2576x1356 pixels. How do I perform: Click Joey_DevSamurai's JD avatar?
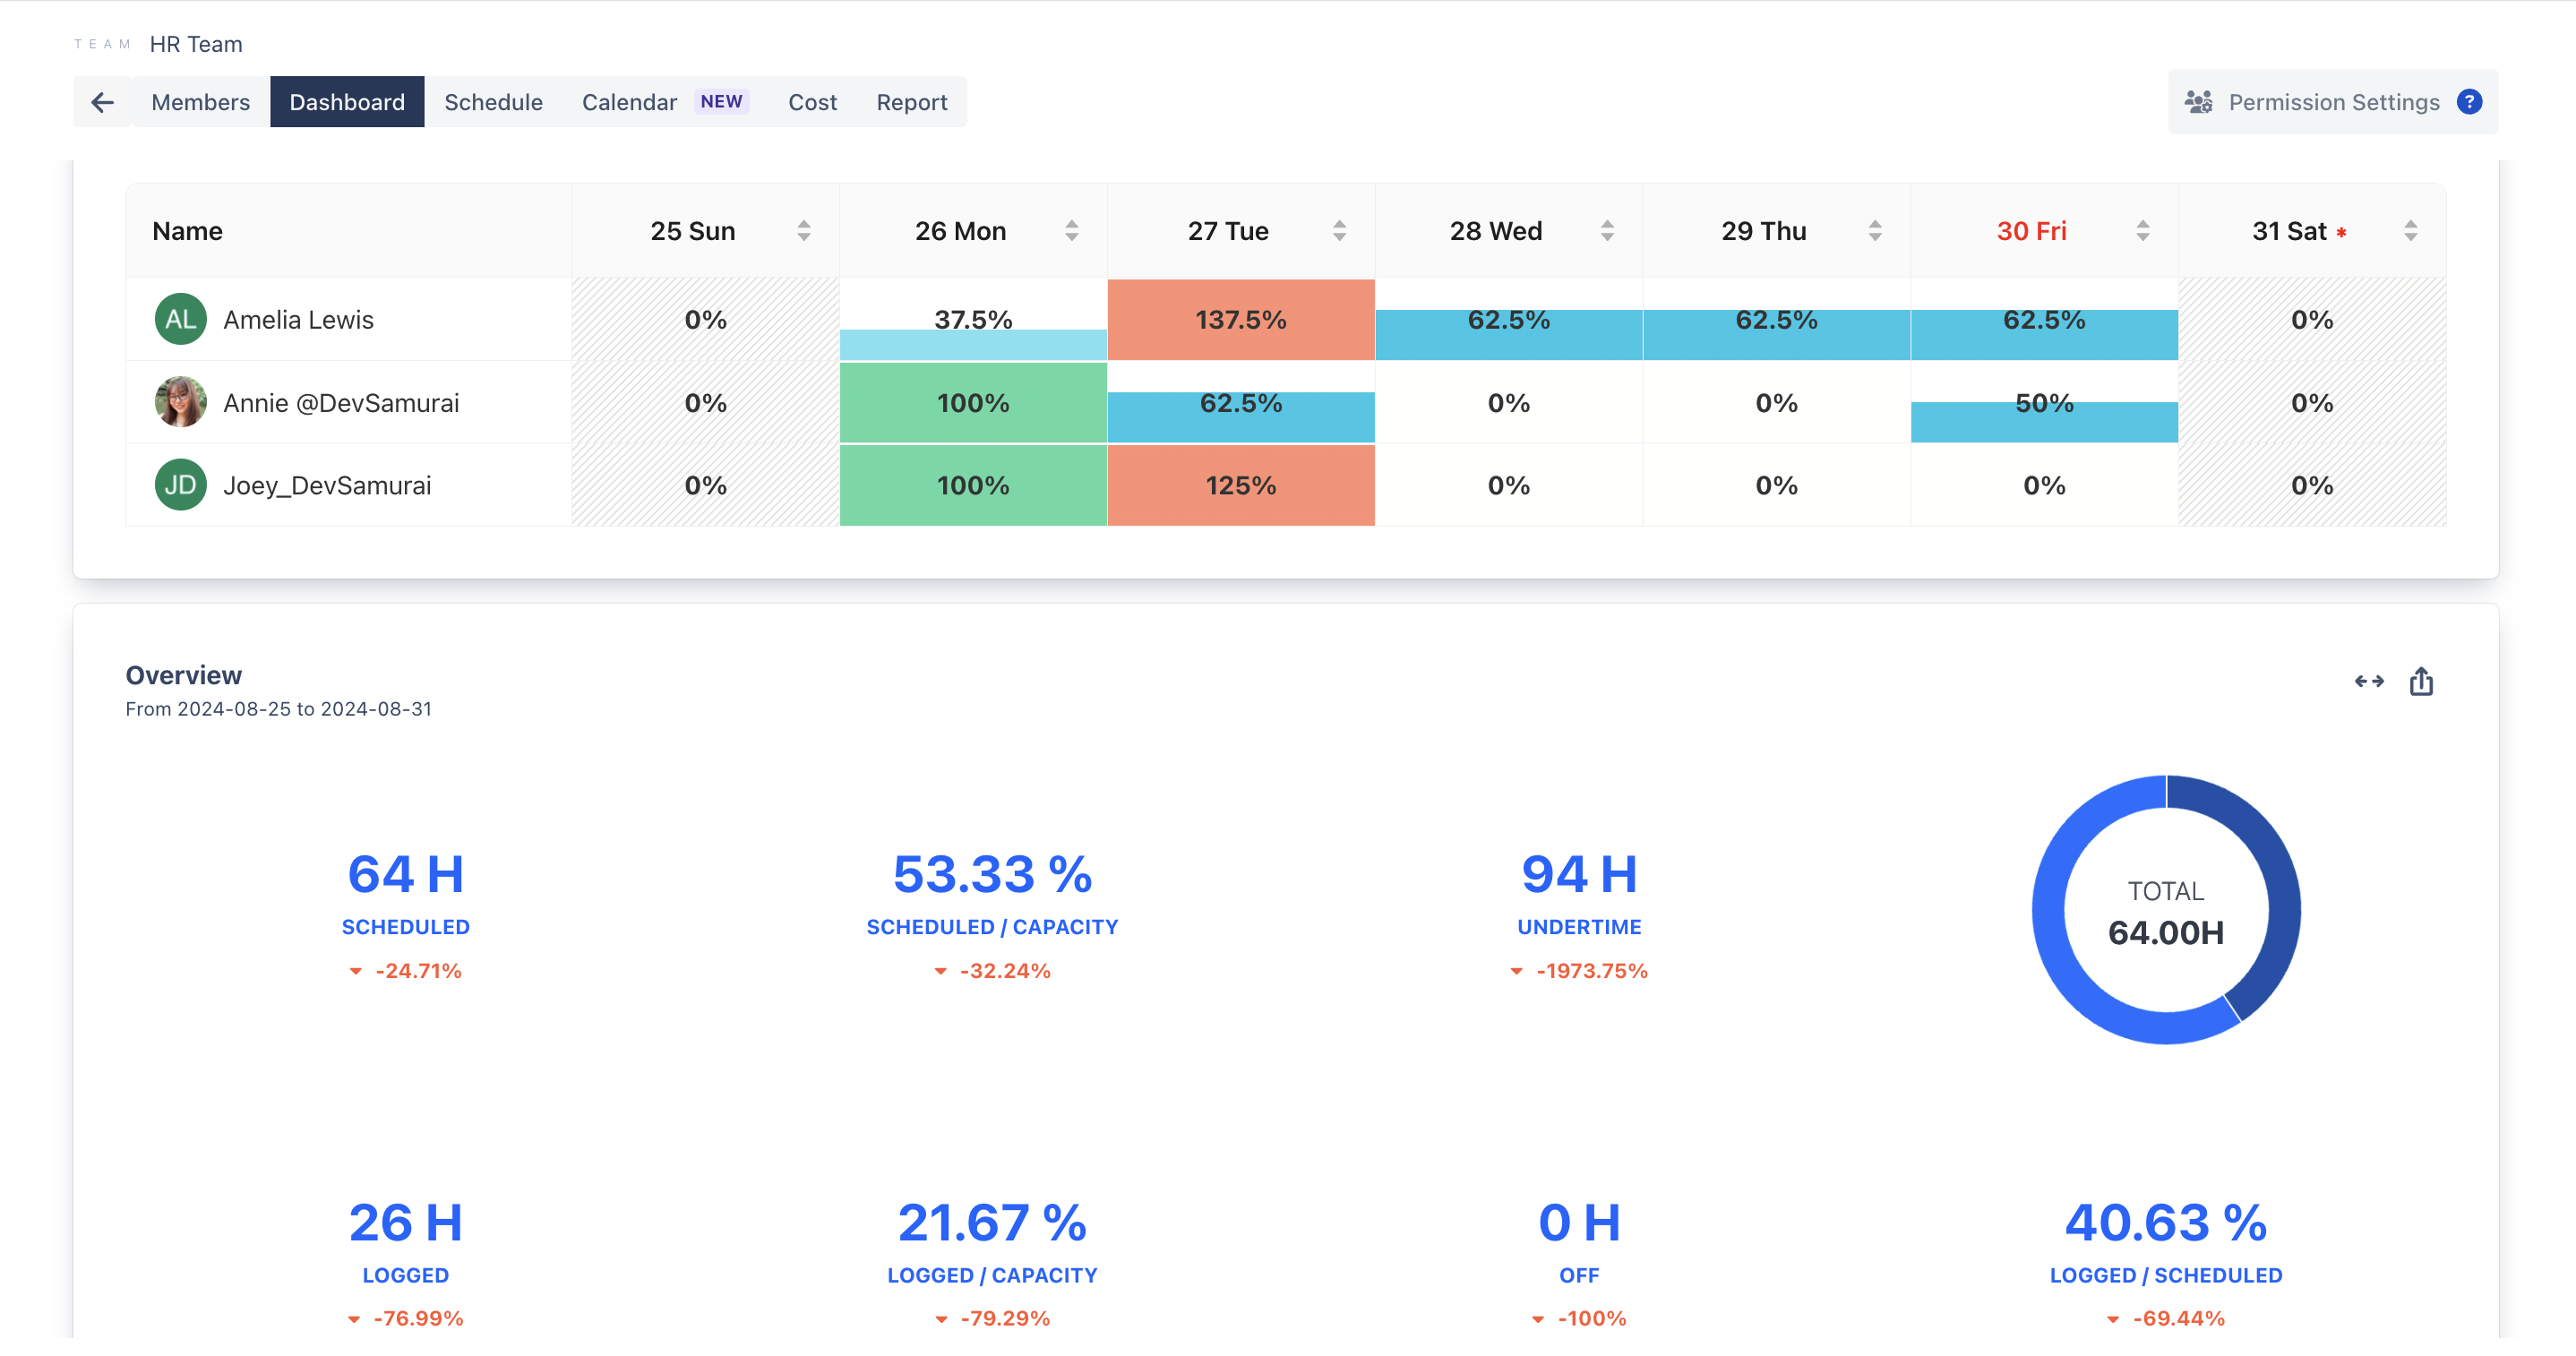(180, 485)
